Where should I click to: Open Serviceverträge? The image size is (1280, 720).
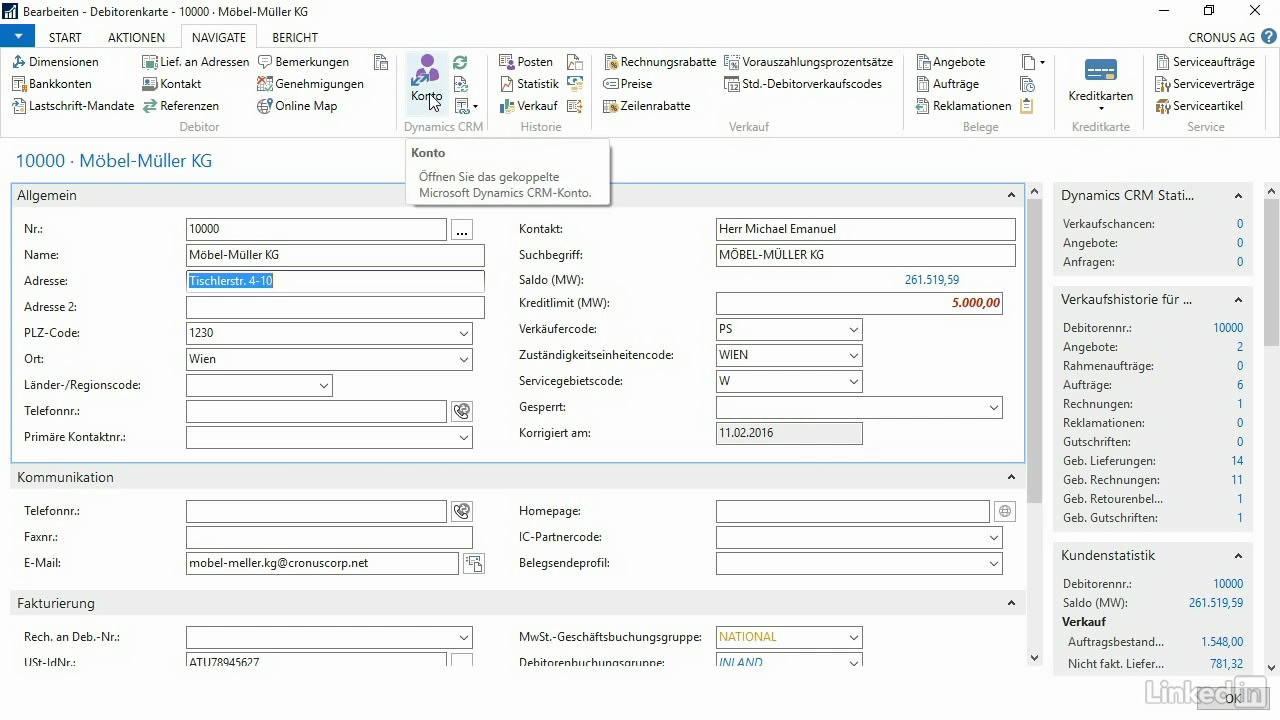coord(1204,84)
